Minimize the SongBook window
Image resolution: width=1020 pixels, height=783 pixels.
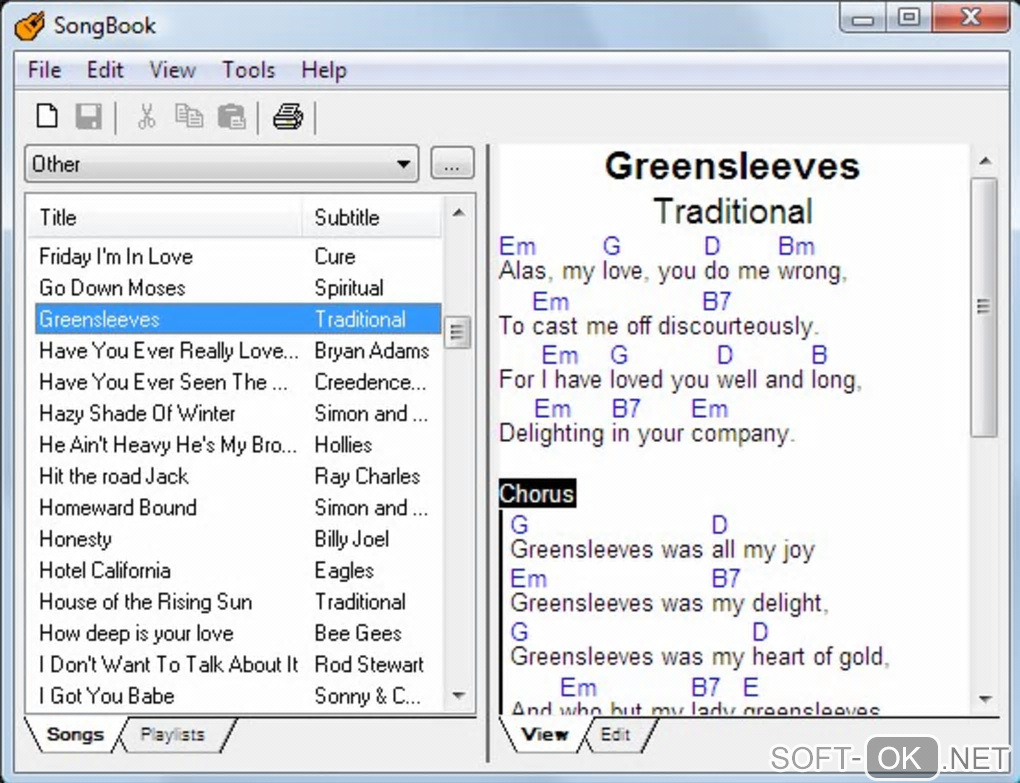[x=863, y=18]
